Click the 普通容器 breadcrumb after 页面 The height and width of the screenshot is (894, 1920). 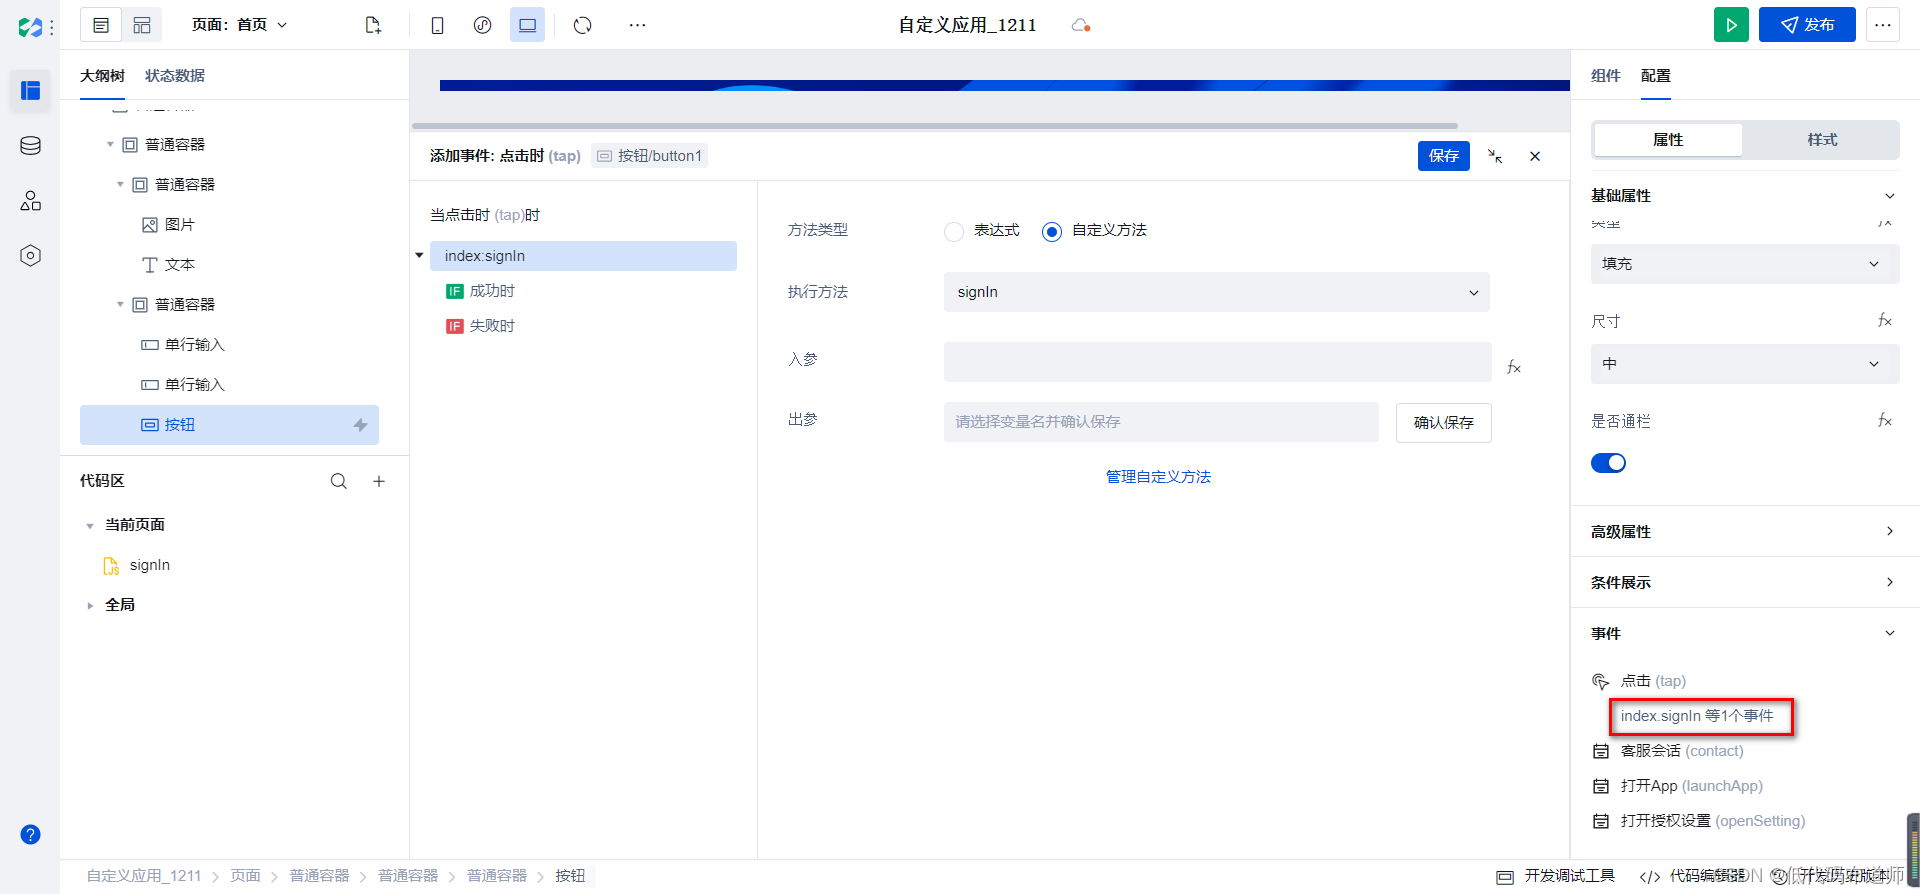[x=319, y=876]
